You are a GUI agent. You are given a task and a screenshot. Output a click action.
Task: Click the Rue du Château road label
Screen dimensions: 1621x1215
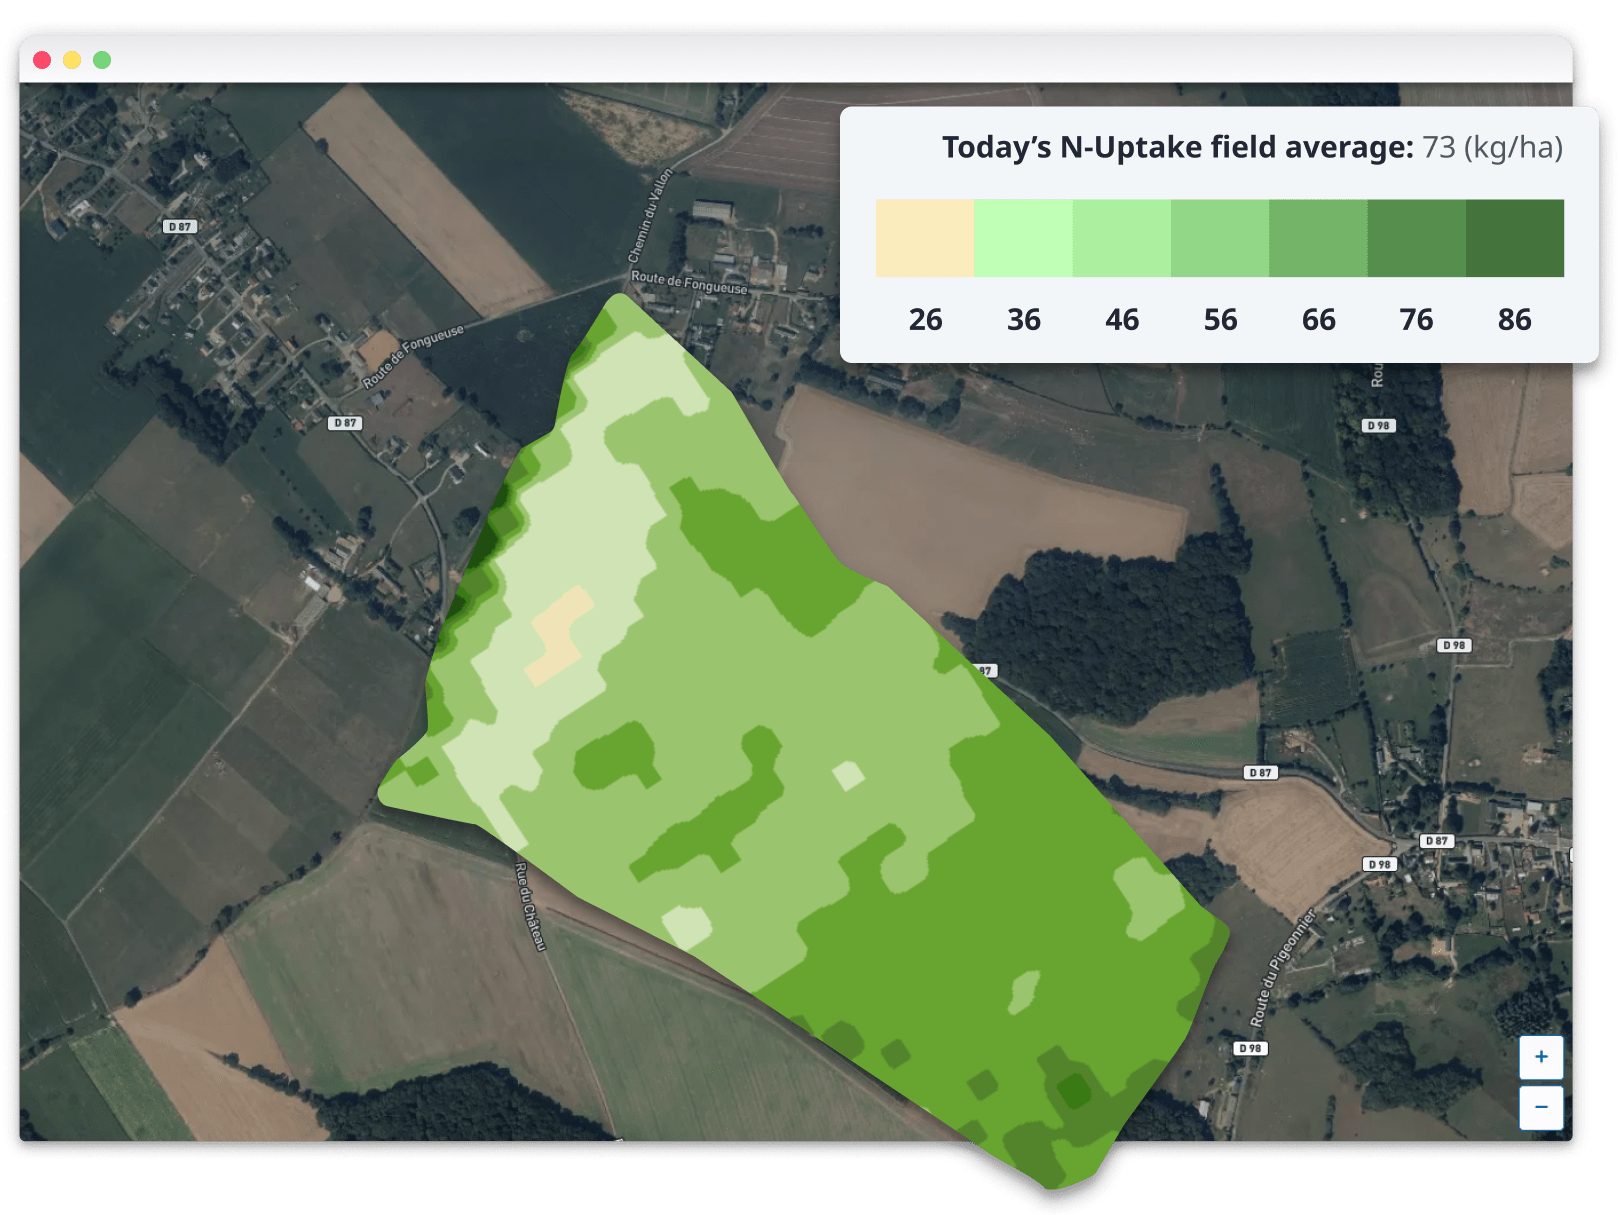coord(530,906)
